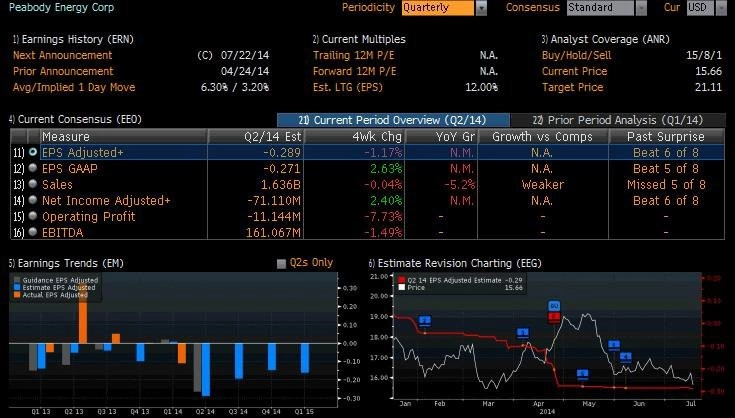This screenshot has height=418, width=735.
Task: Click the Net Income Adjusted+ measure name
Action: point(106,201)
